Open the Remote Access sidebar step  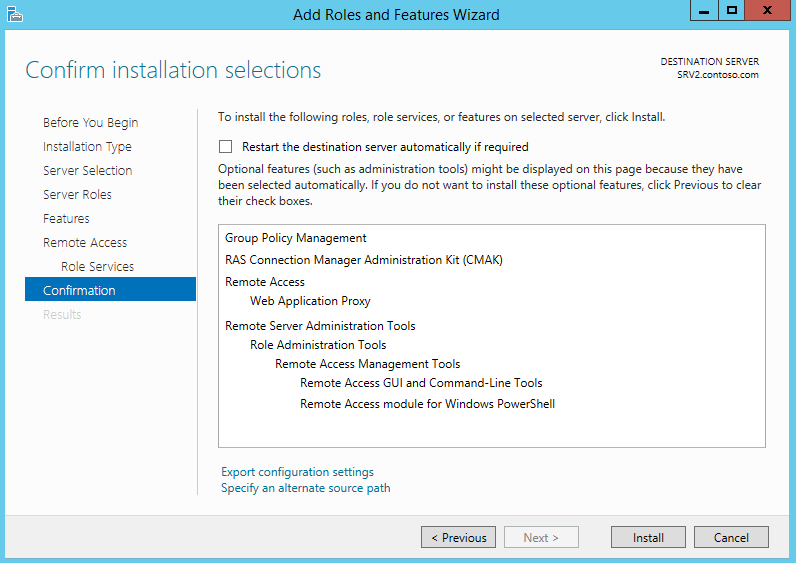(85, 243)
